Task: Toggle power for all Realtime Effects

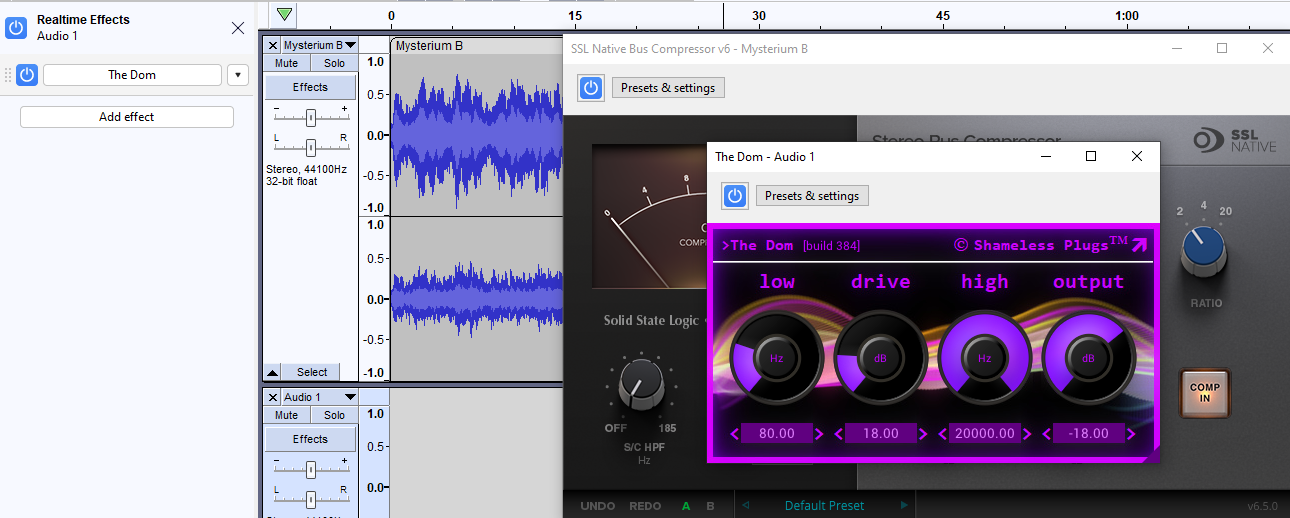Action: point(16,27)
